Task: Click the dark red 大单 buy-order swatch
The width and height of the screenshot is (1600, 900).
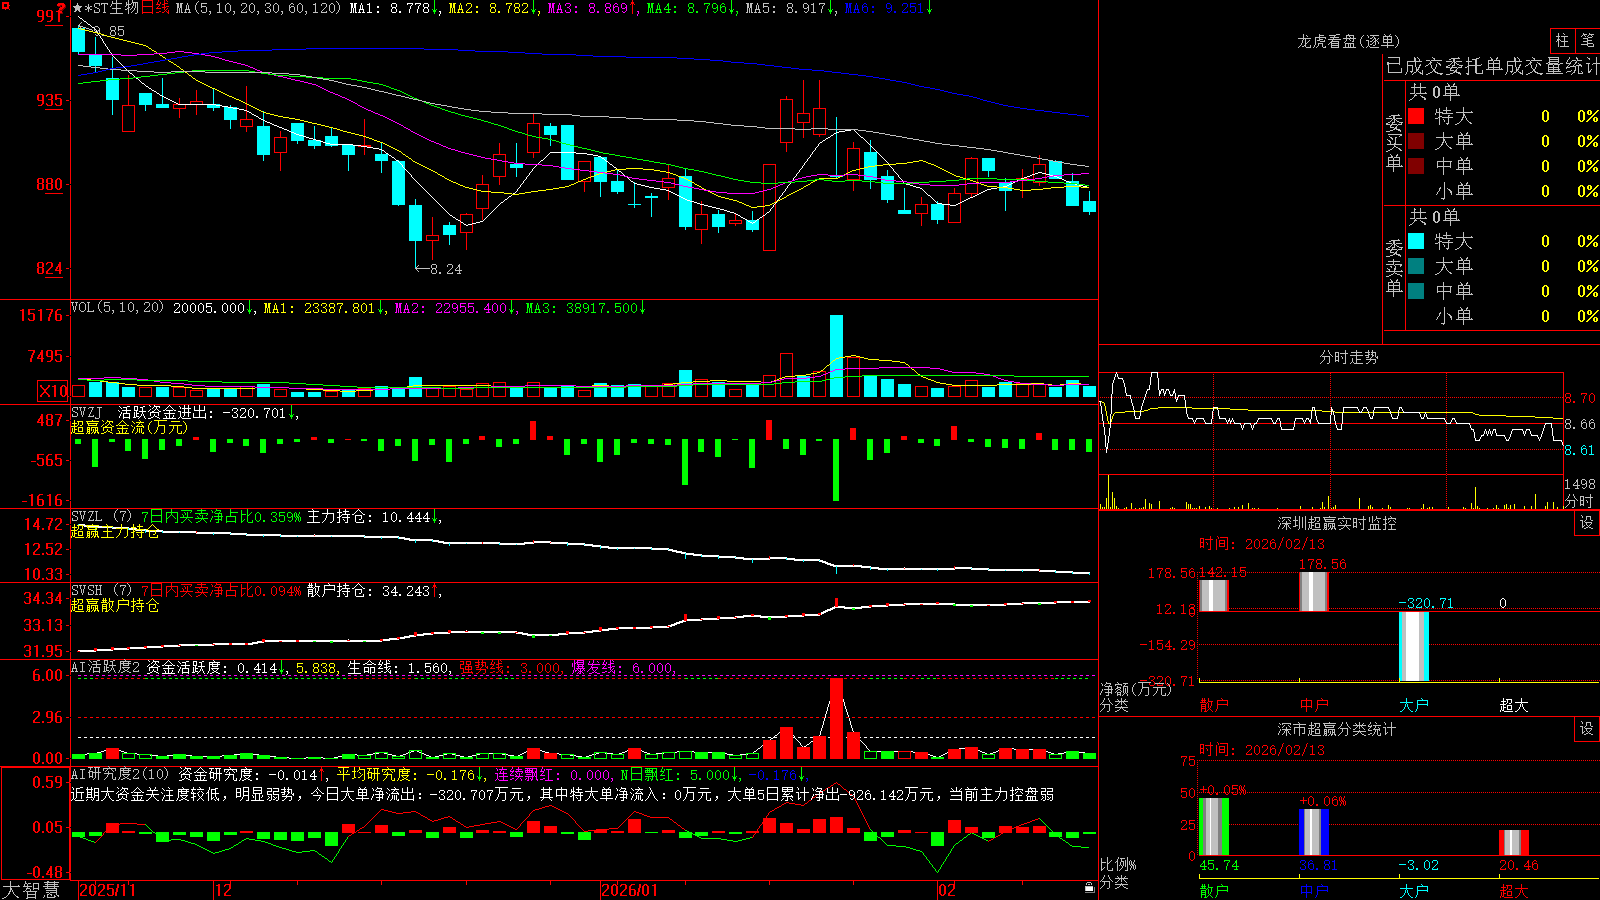Action: (x=1416, y=141)
